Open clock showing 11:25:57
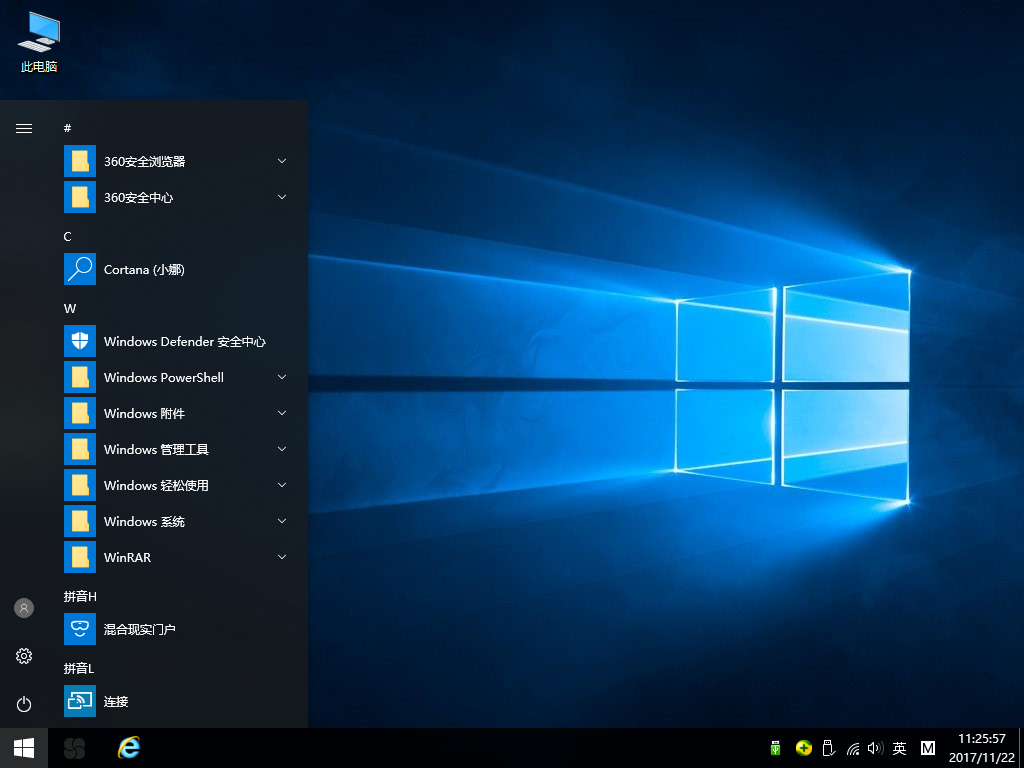 [x=982, y=739]
